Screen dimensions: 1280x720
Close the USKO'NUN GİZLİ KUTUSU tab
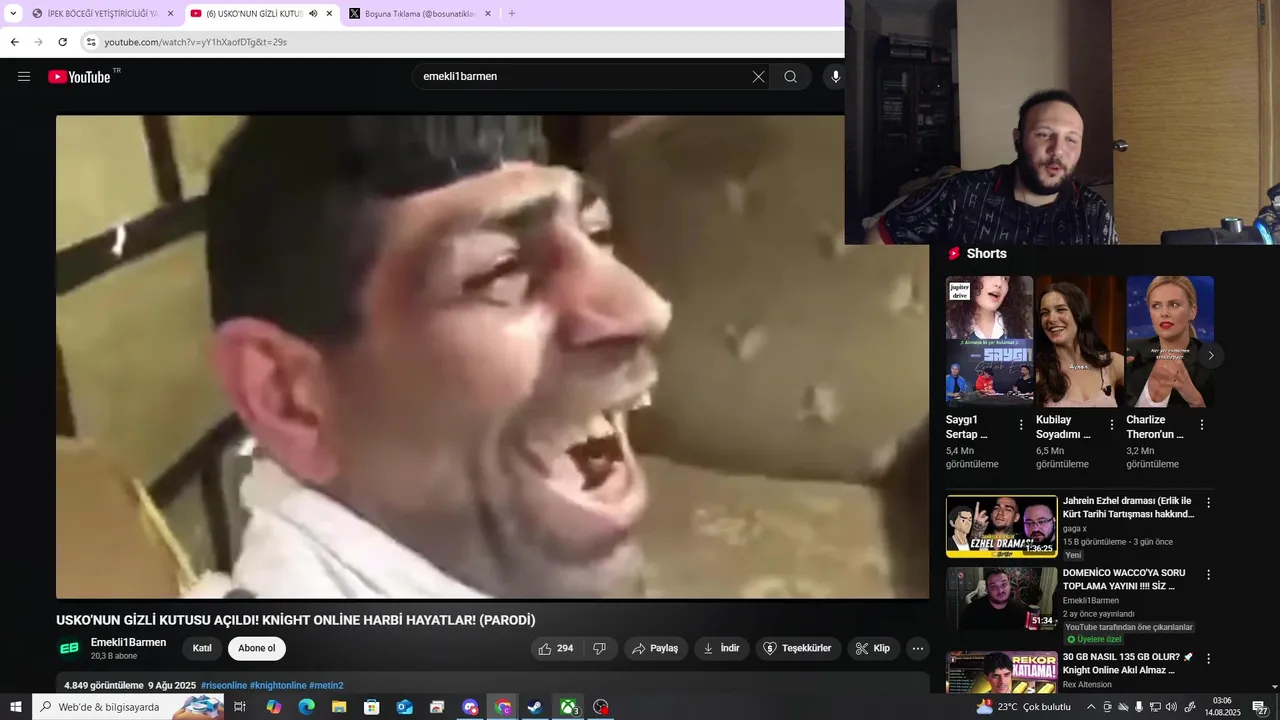pos(329,14)
